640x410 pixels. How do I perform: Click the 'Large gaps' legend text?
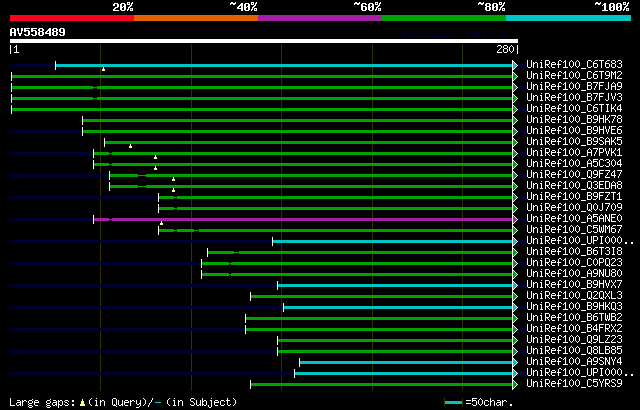pos(42,403)
